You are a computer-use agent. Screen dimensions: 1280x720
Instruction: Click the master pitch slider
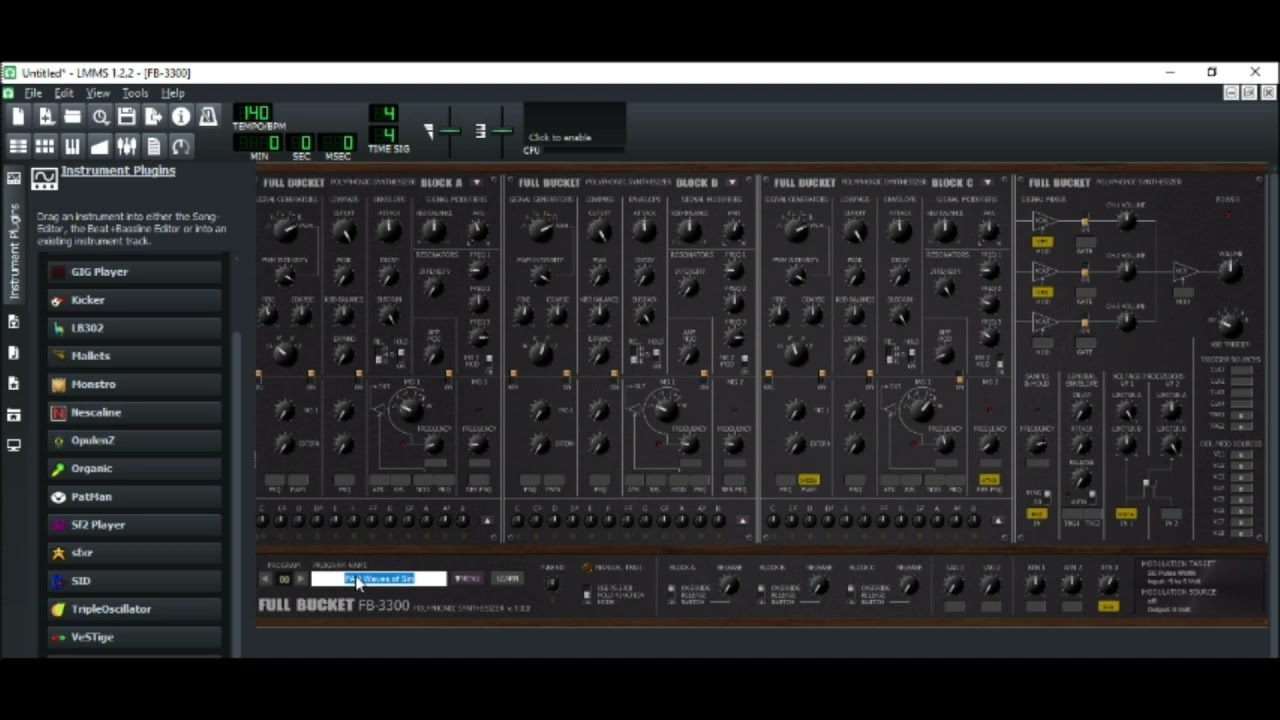pos(501,130)
